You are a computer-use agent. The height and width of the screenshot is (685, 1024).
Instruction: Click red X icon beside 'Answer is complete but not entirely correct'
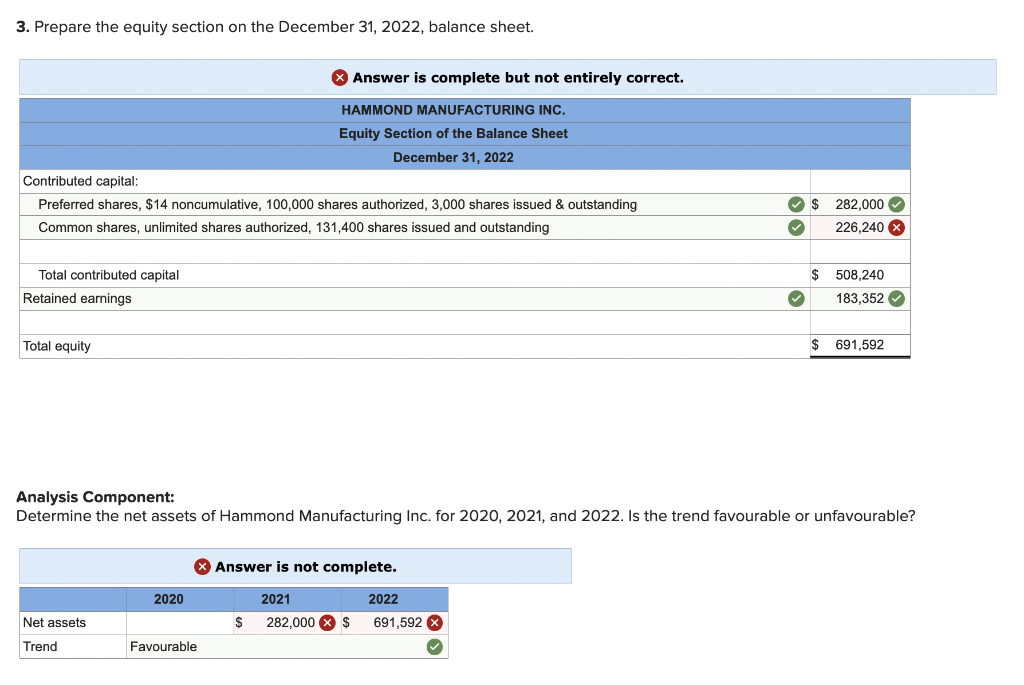click(340, 78)
